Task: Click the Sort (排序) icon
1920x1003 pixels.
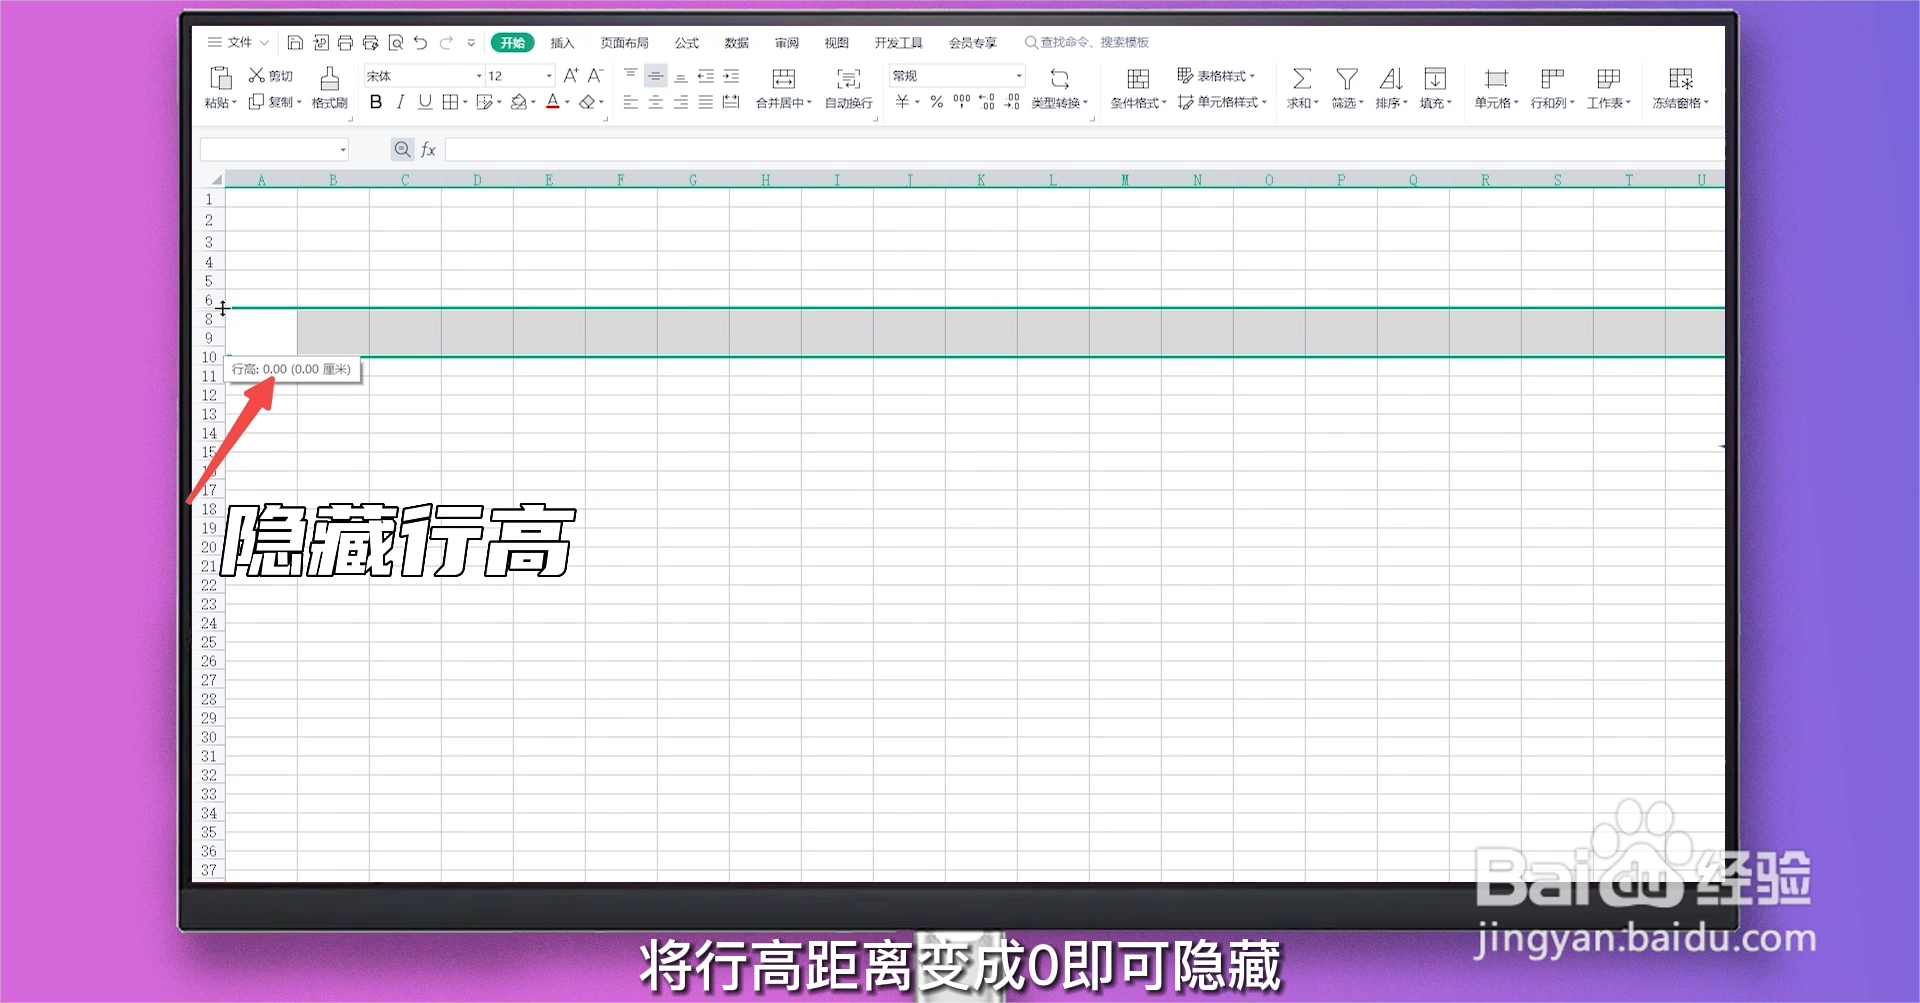Action: pyautogui.click(x=1391, y=79)
